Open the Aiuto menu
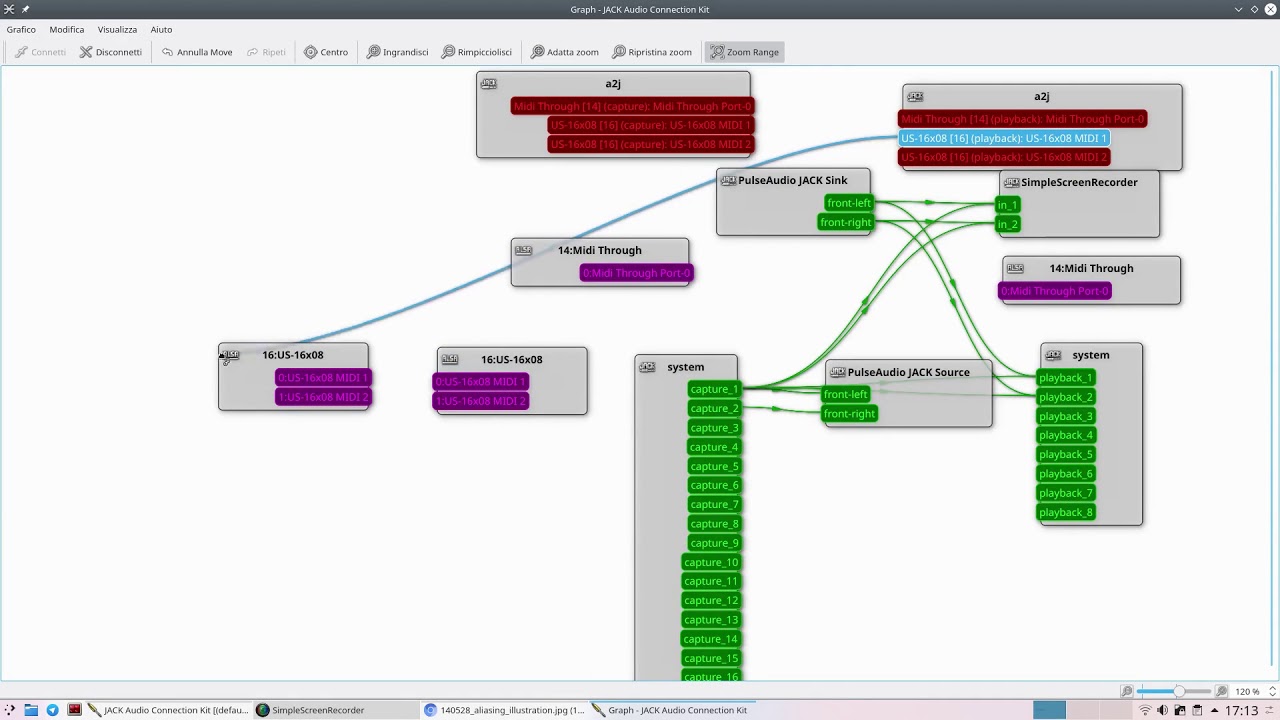 (161, 29)
